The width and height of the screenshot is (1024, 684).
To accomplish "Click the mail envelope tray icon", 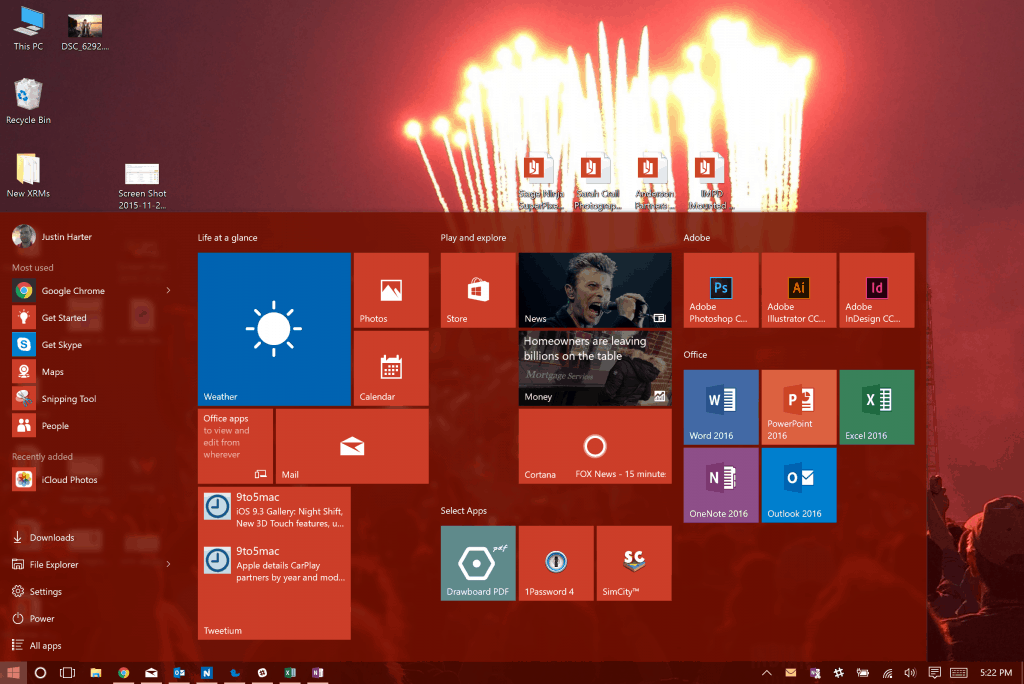I will click(791, 673).
